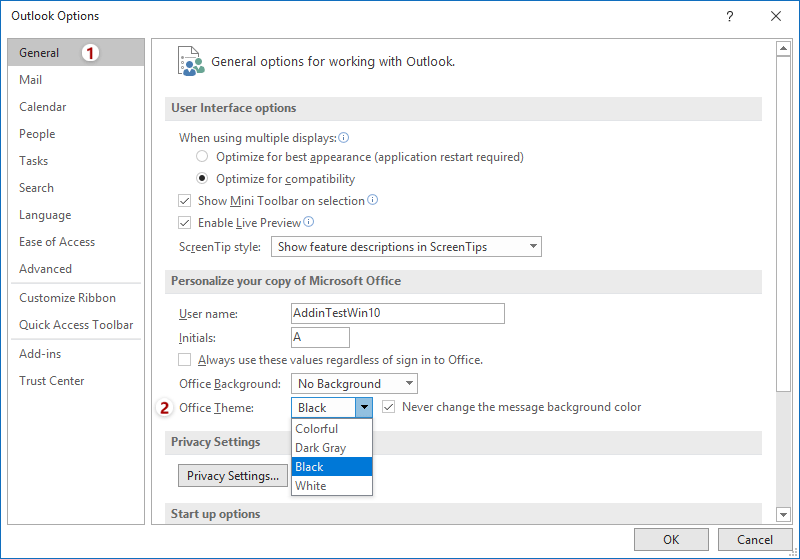Confirm changes with the OK button
This screenshot has height=559, width=800.
click(671, 540)
